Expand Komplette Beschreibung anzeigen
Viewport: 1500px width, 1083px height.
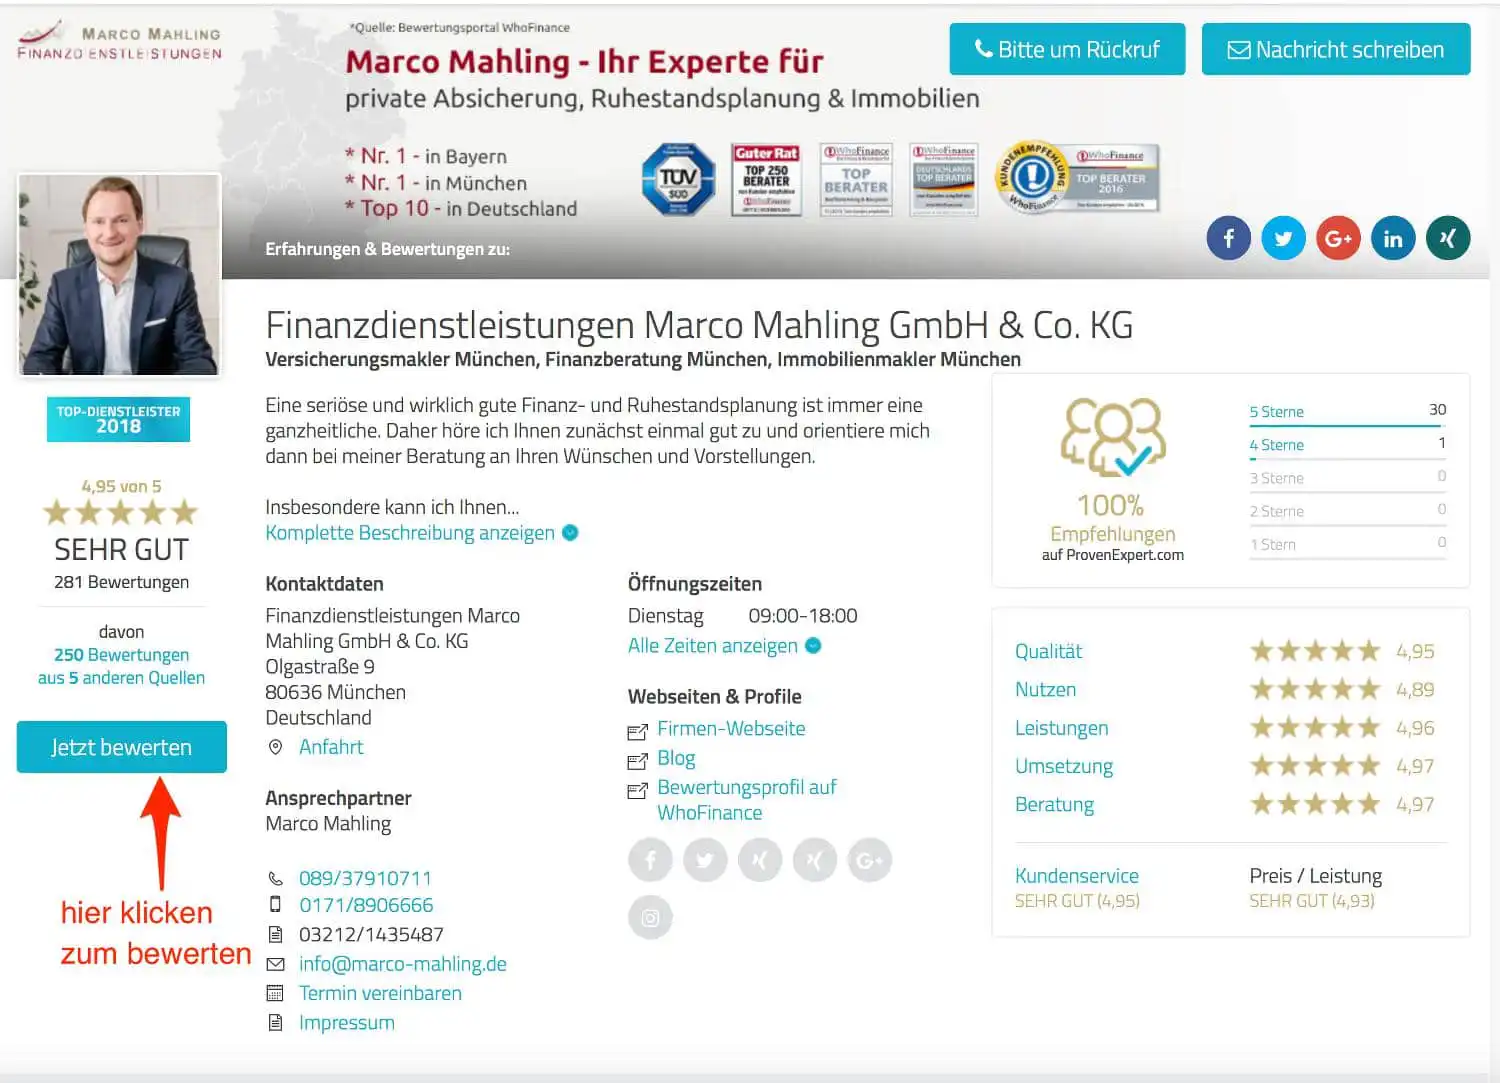click(x=410, y=533)
